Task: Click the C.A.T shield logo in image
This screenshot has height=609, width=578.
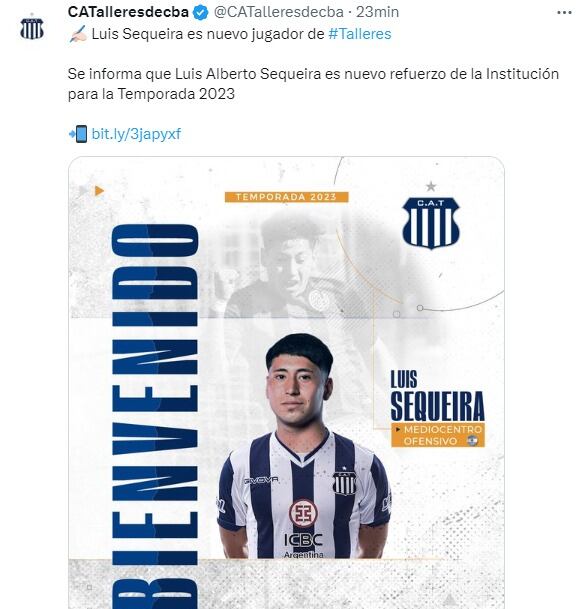Action: pos(431,223)
